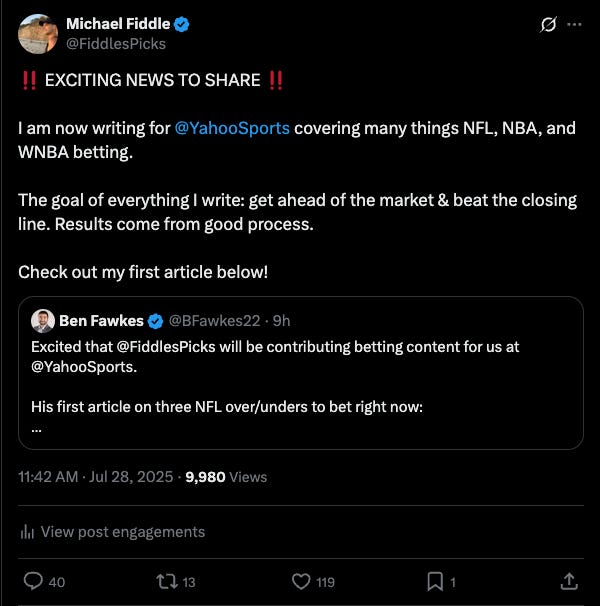Like the post with the heart icon

click(x=301, y=581)
